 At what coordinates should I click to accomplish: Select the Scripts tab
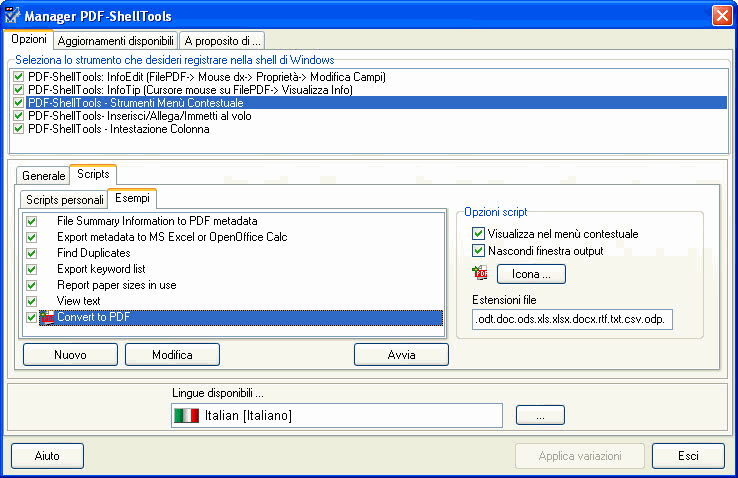pos(93,174)
